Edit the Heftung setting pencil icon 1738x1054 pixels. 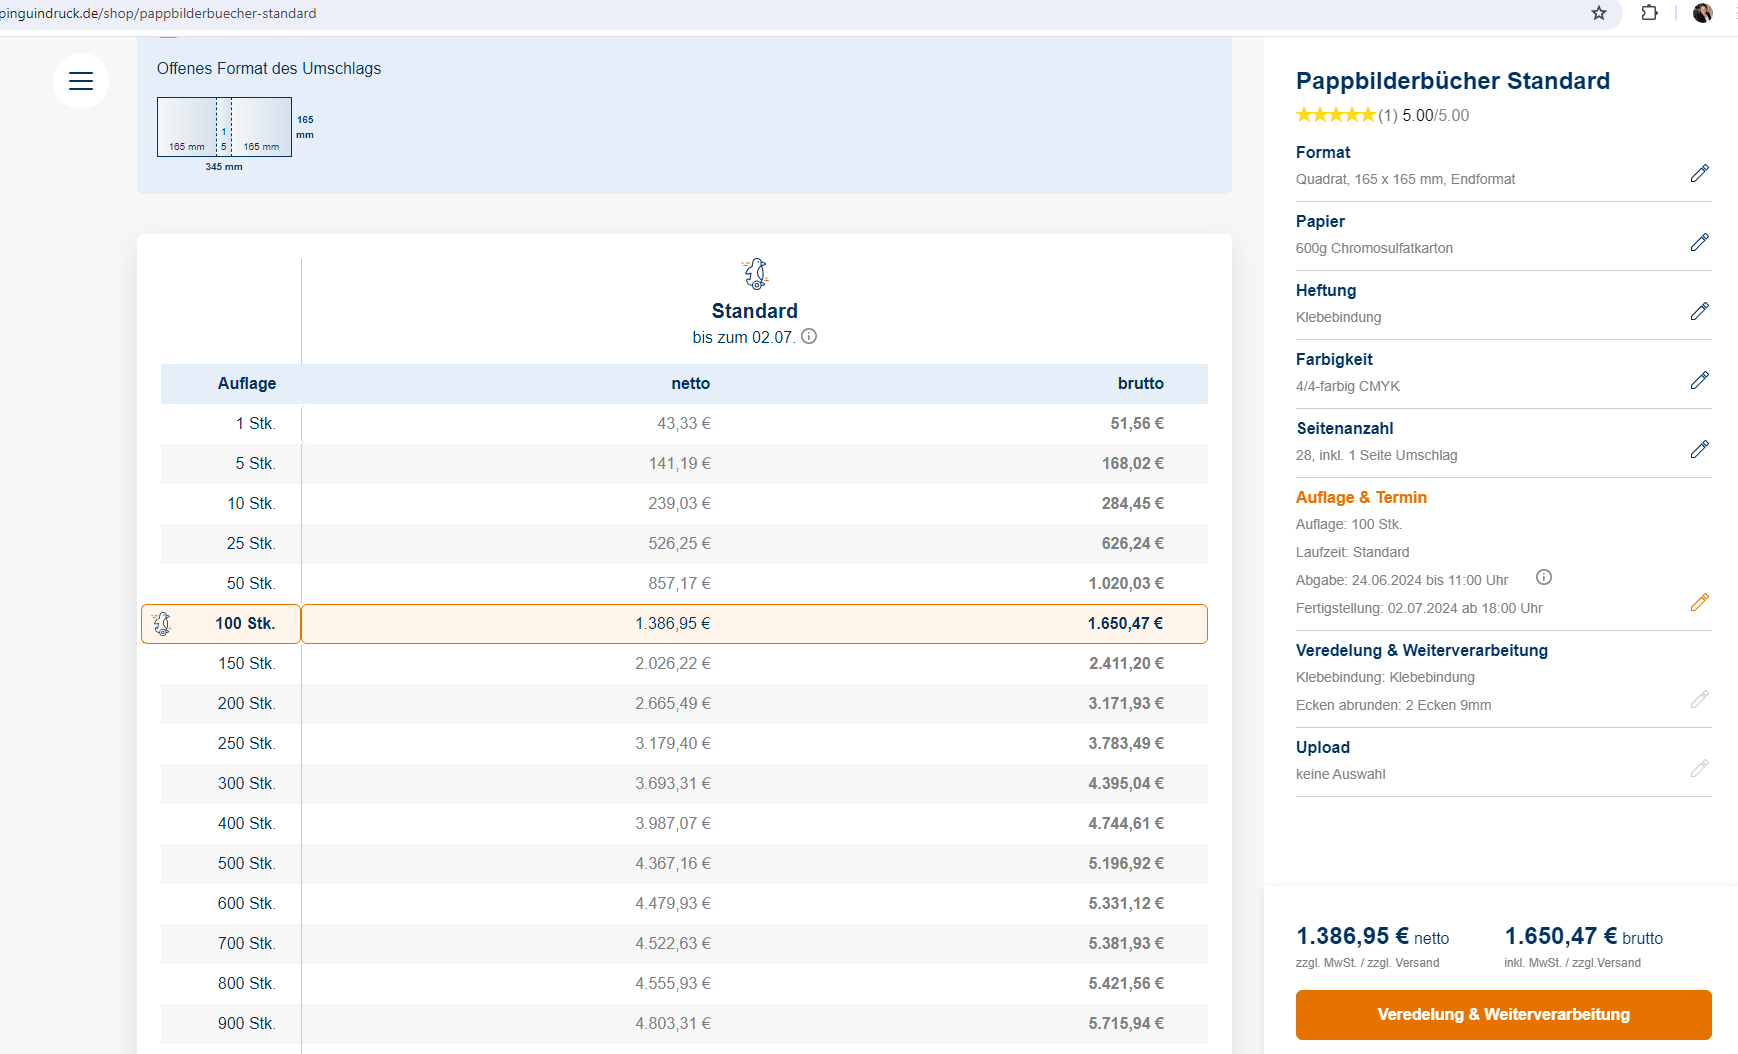pos(1699,311)
